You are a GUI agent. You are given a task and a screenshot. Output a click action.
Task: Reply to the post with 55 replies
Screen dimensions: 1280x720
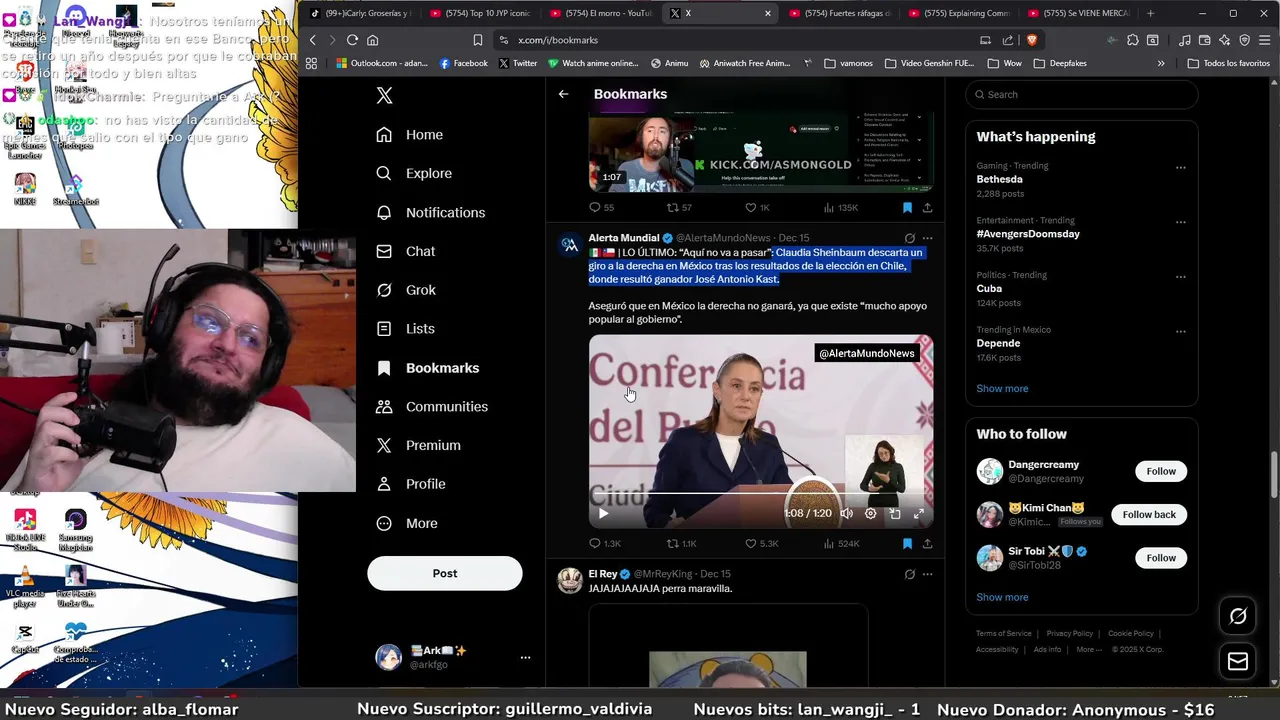click(x=601, y=208)
